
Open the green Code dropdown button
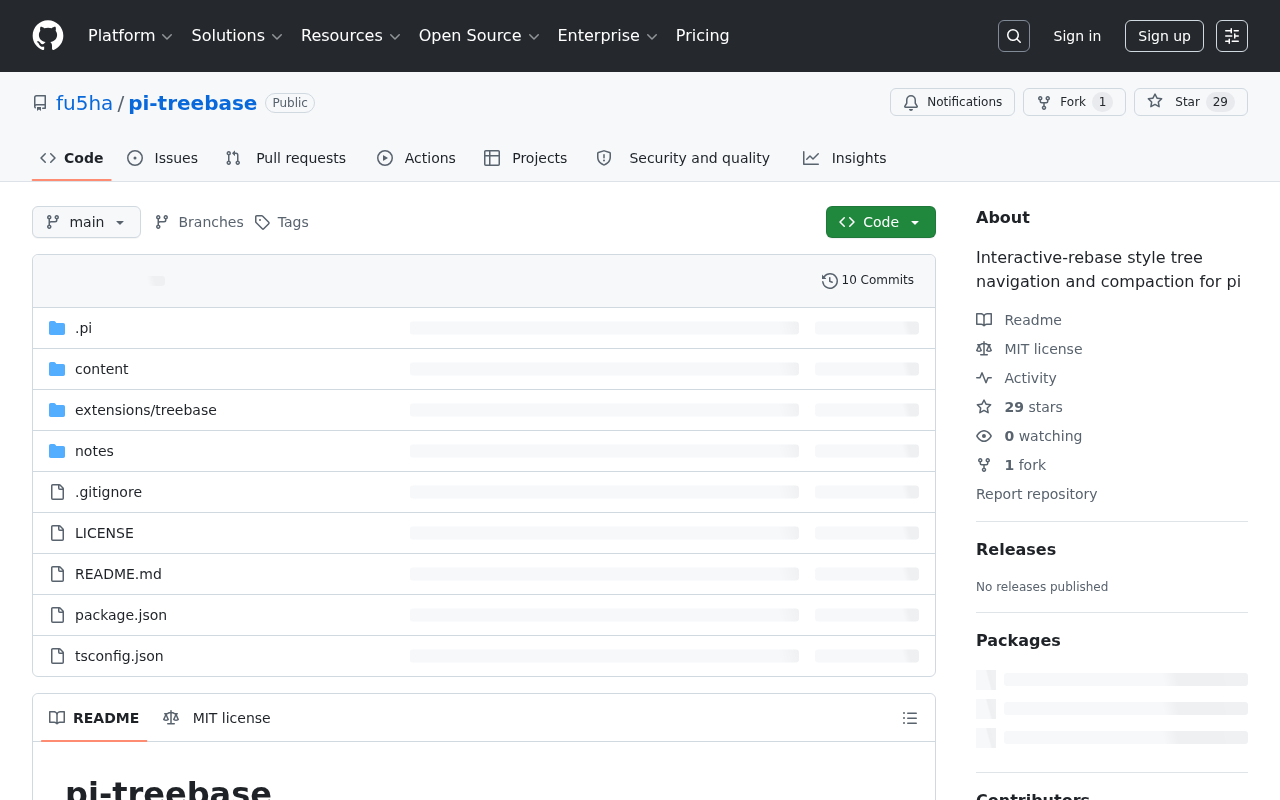(881, 222)
